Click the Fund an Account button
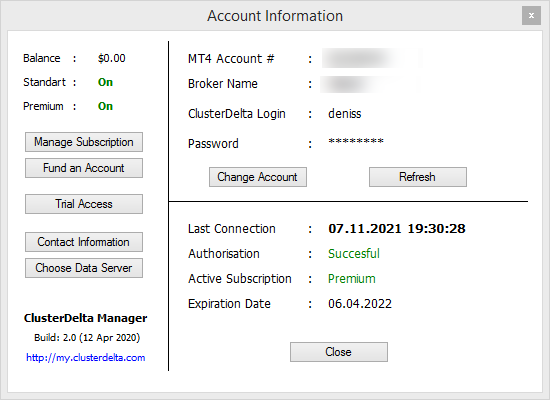The image size is (550, 400). pos(84,168)
